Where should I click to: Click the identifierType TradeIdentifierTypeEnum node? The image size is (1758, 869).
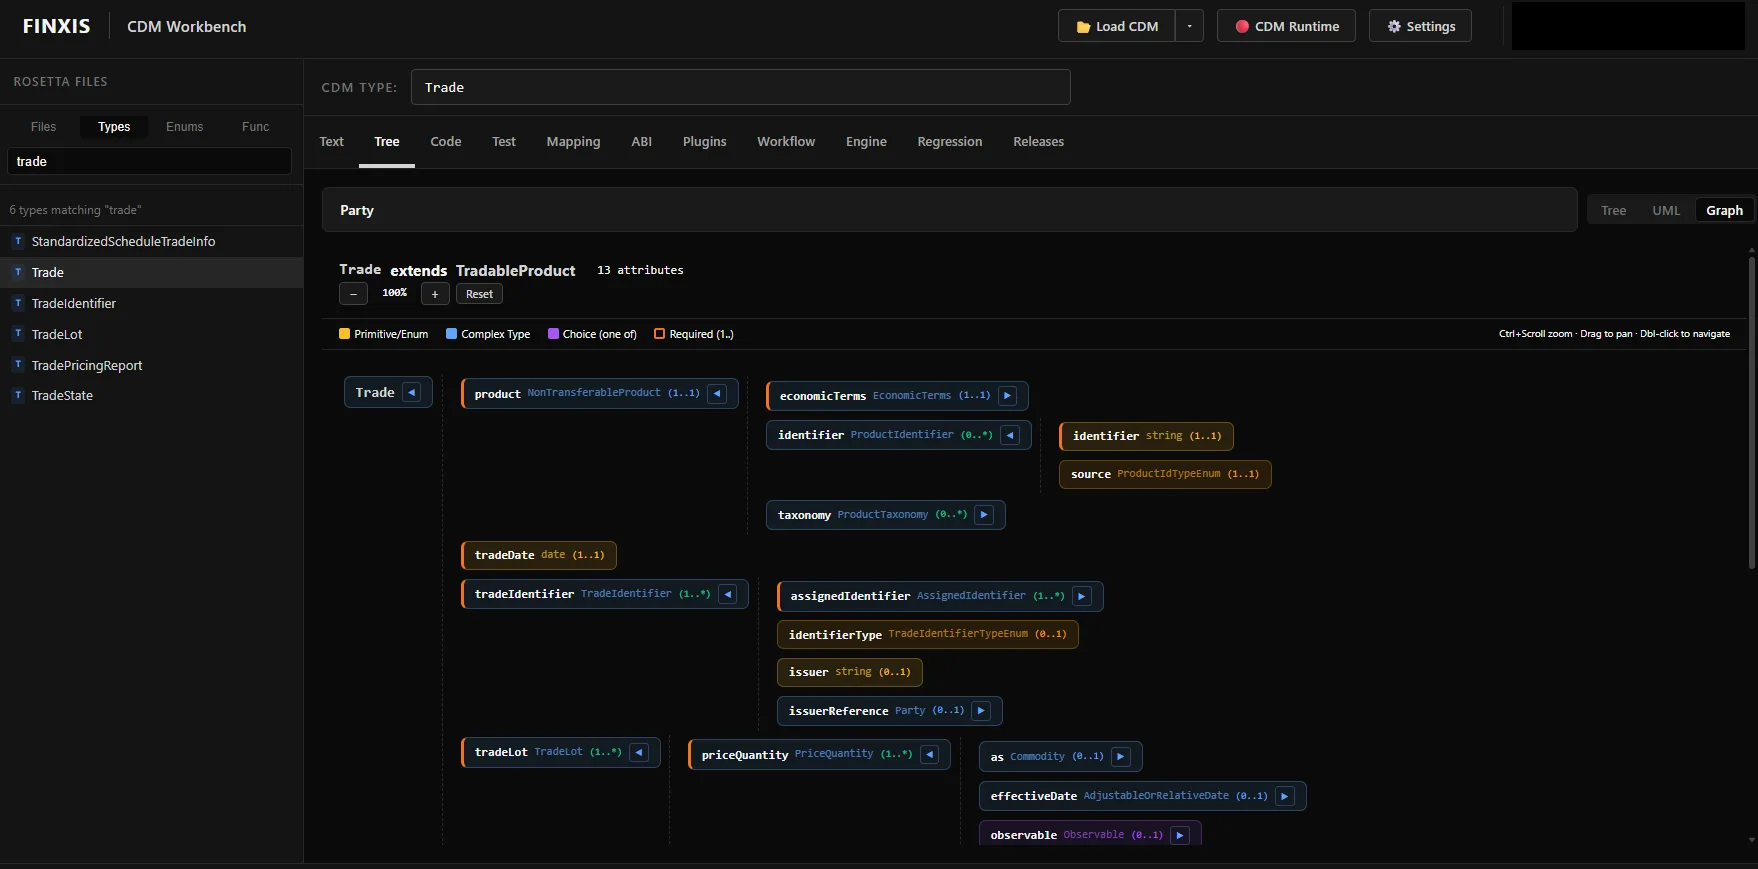[x=927, y=634]
